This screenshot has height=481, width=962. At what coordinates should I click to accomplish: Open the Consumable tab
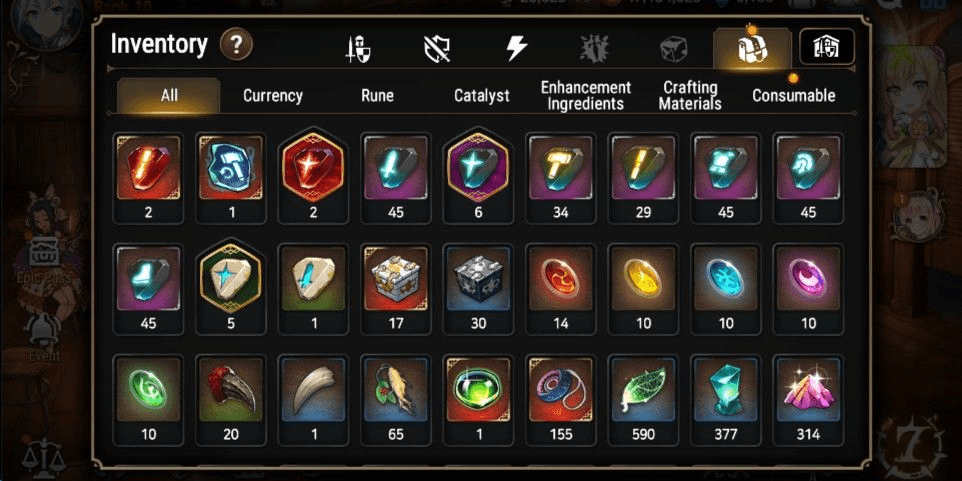coord(794,96)
